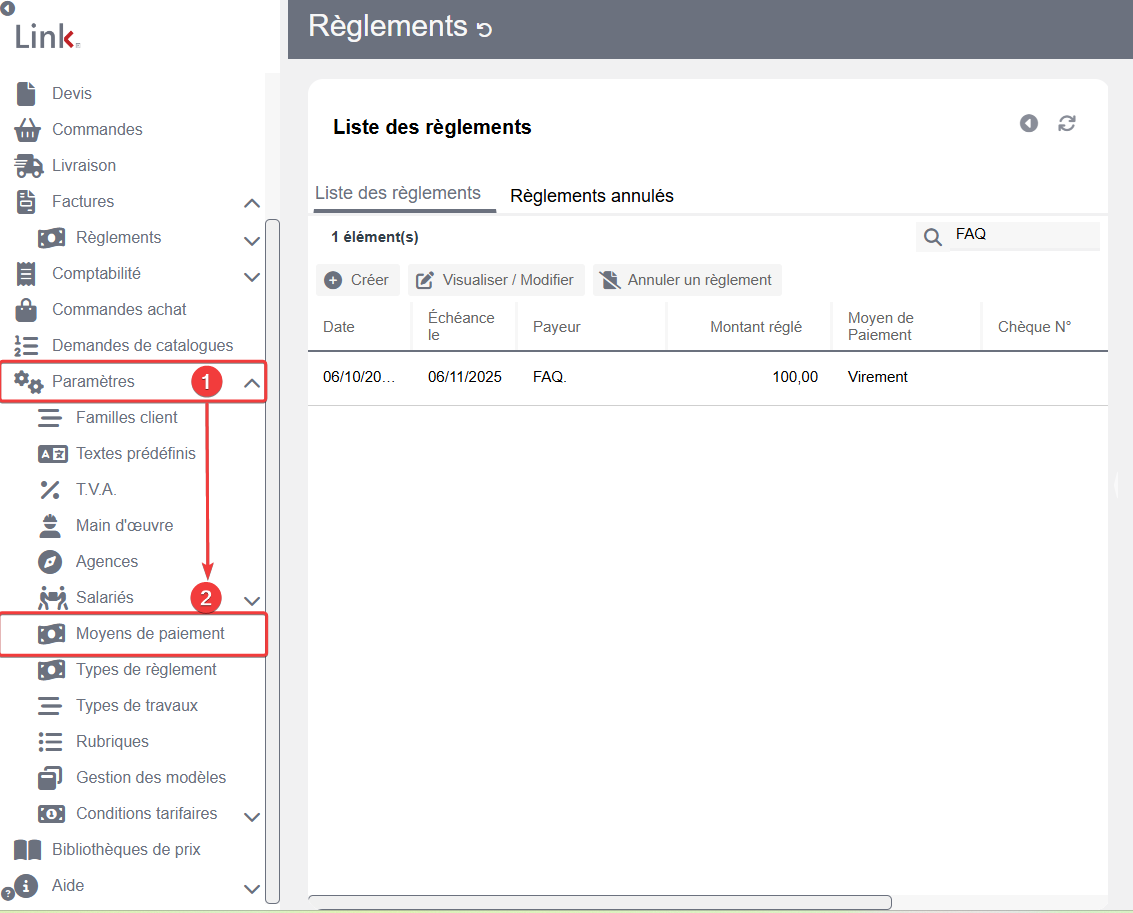1133x913 pixels.
Task: Expand the Conditions tarifaires chevron
Action: click(x=251, y=816)
